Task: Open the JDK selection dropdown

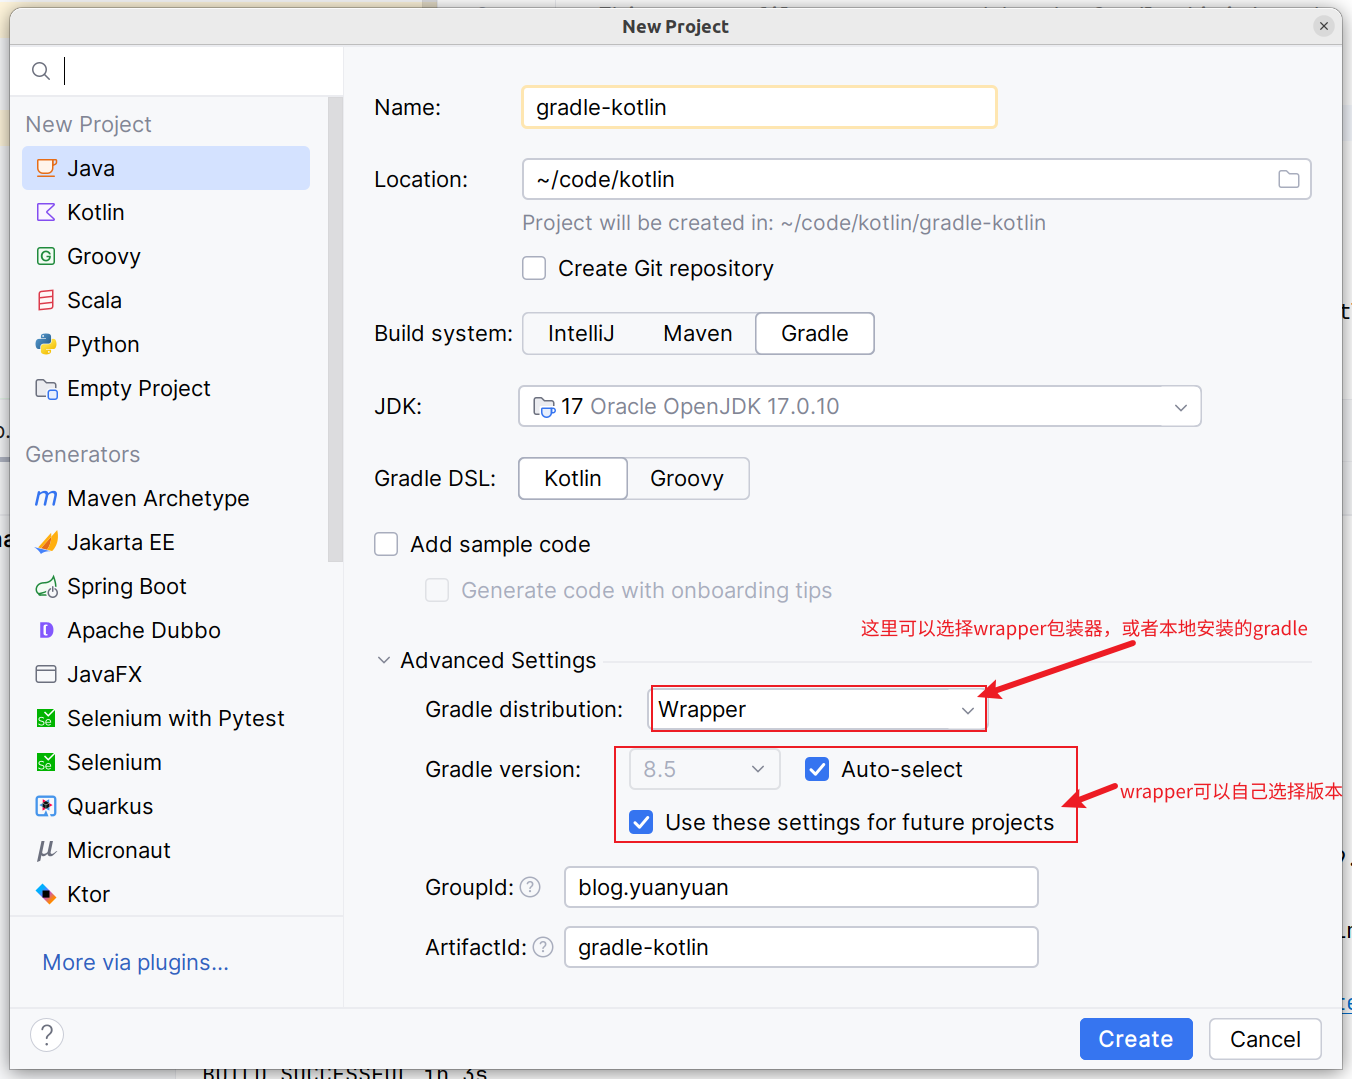Action: tap(1181, 407)
